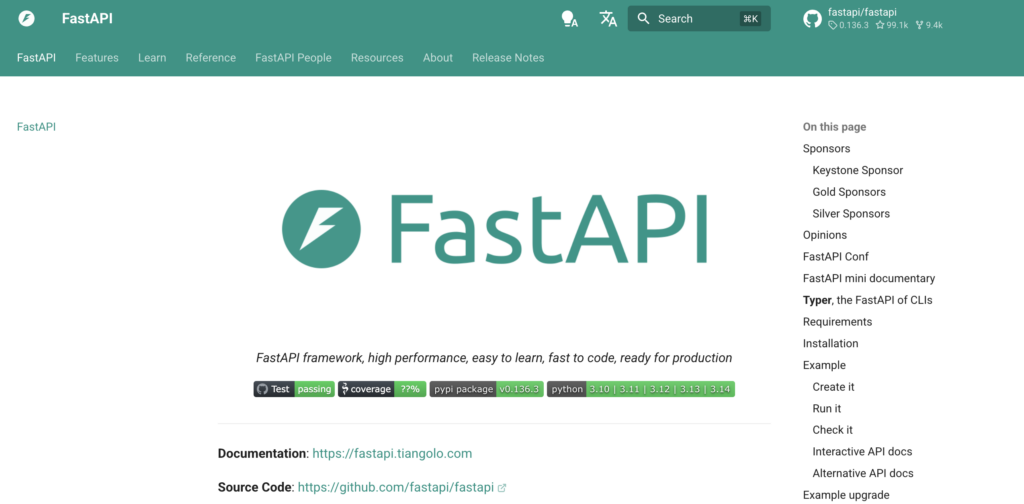The width and height of the screenshot is (1024, 504).
Task: Jump to Example section
Action: 824,365
